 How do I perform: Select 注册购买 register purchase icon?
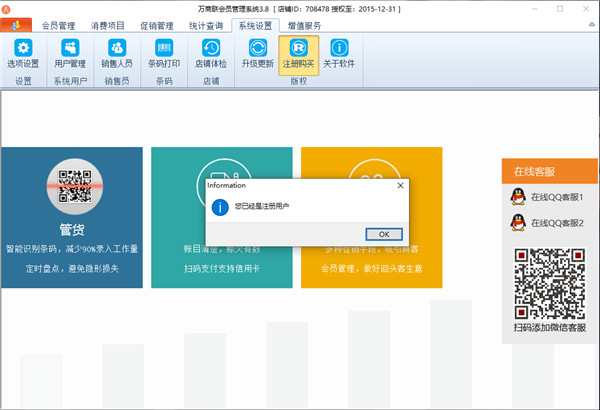[298, 53]
